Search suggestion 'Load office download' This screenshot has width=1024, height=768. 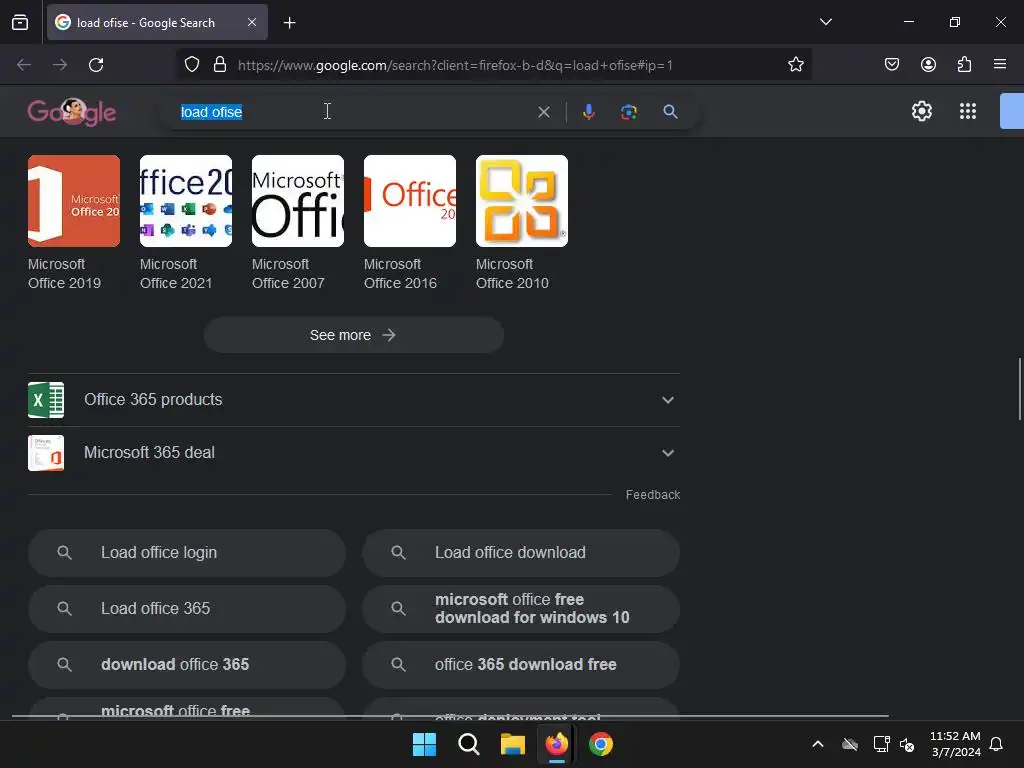(521, 552)
